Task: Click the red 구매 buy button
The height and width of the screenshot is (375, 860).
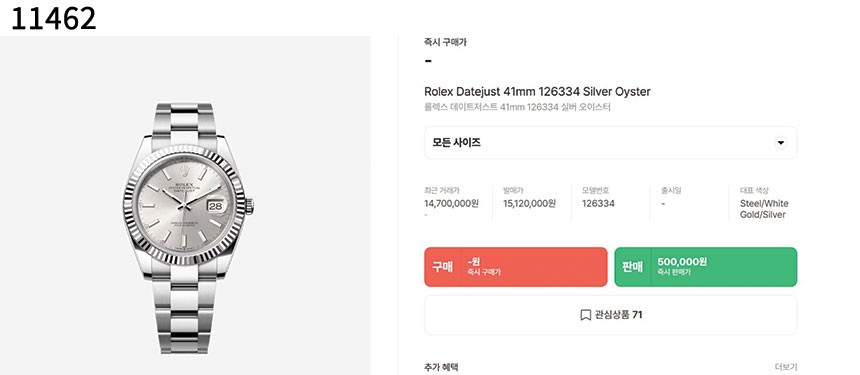Action: (516, 267)
